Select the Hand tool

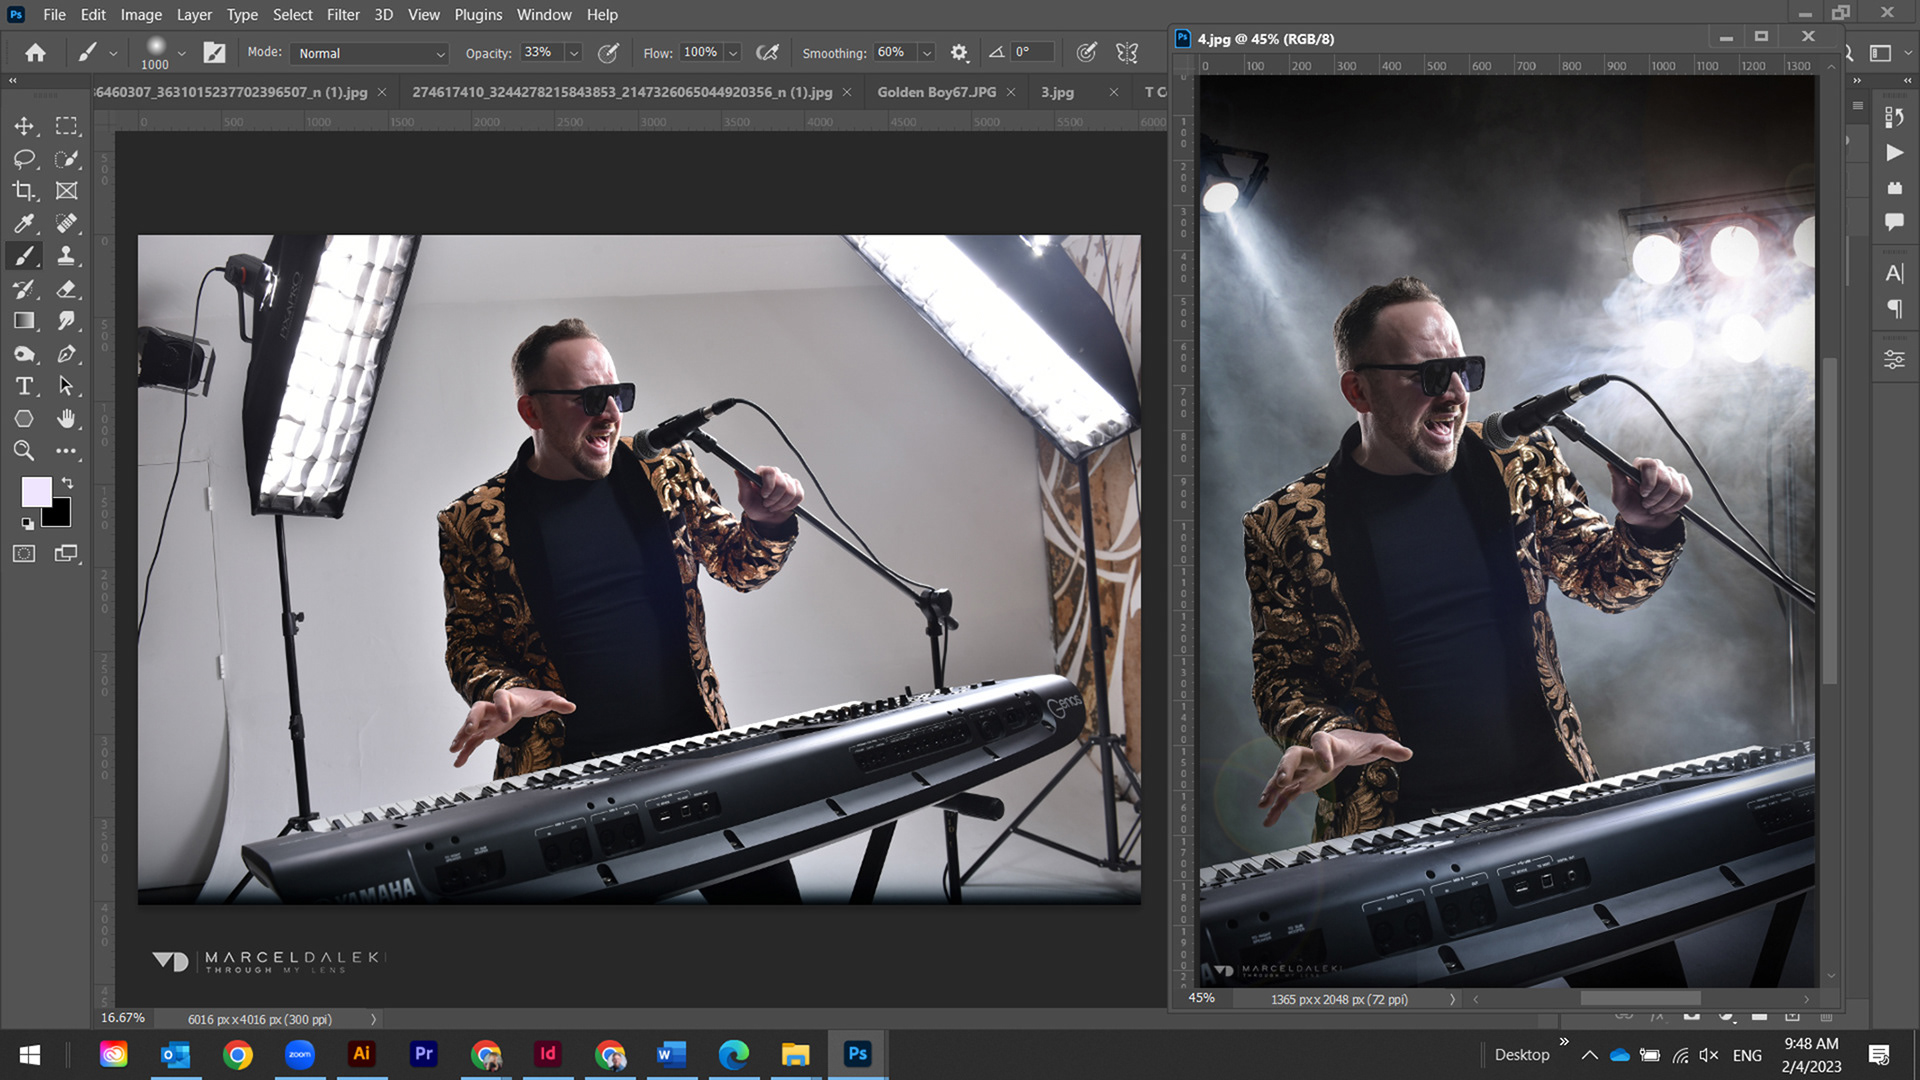pos(66,419)
